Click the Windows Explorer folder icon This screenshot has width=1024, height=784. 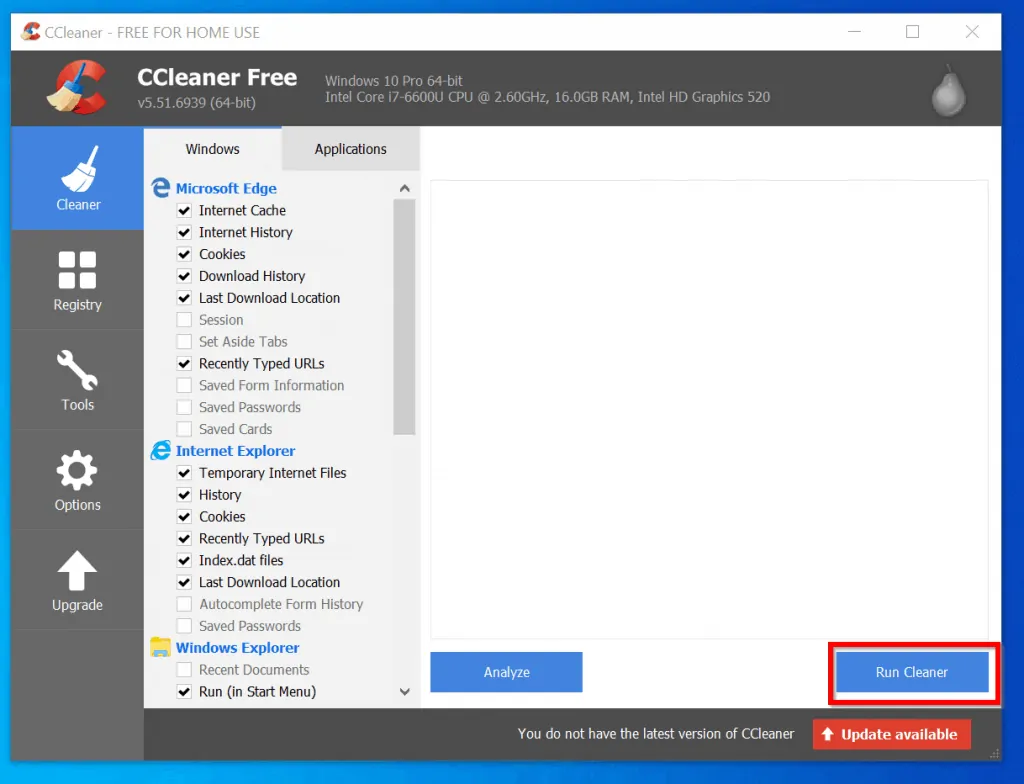[161, 647]
